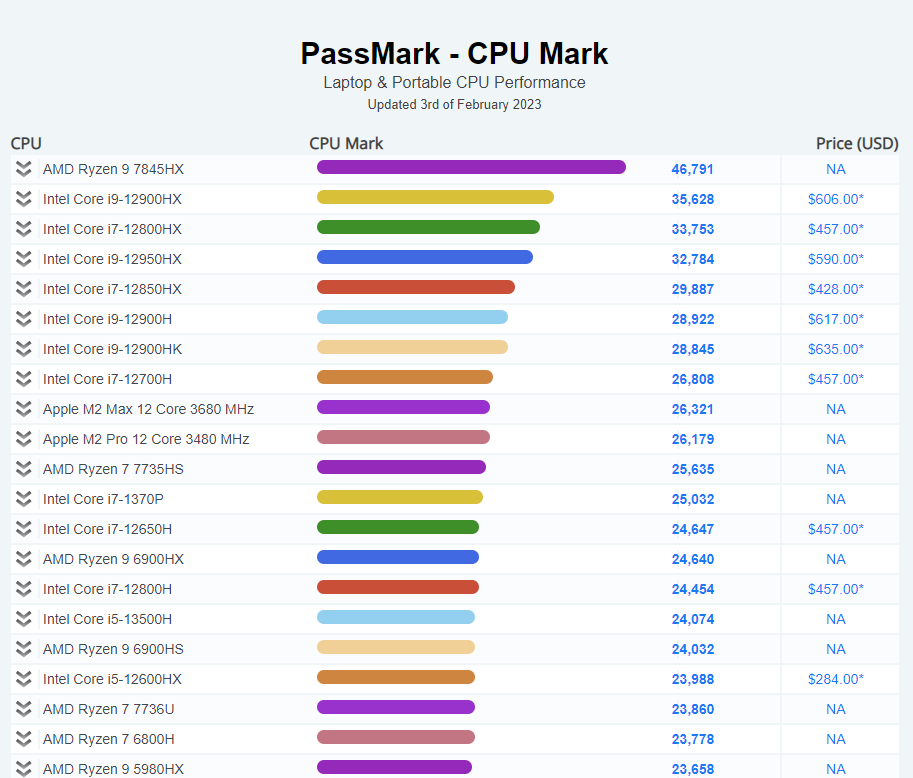This screenshot has height=778, width=913.
Task: Expand the Intel Core i9-12900H row chevron
Action: (x=23, y=319)
